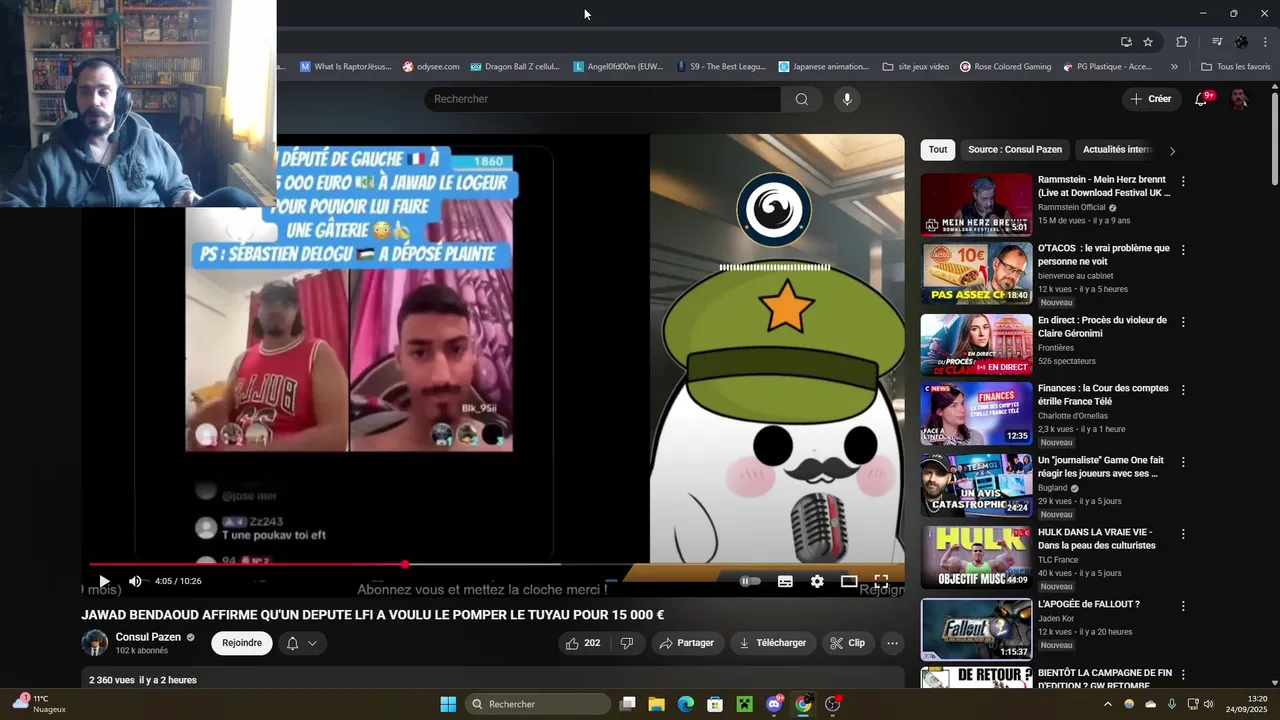Open YouTube notifications bell
The height and width of the screenshot is (720, 1280).
pos(1202,99)
